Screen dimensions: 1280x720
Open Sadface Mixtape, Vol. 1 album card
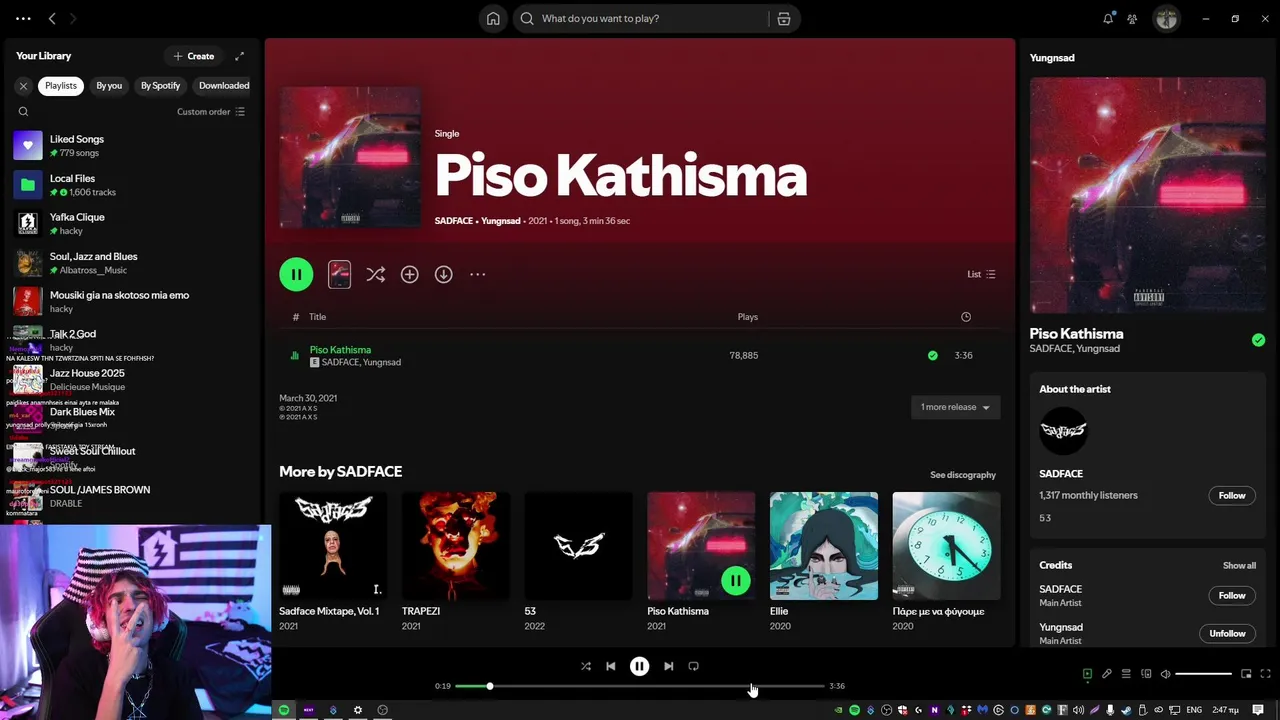point(333,562)
